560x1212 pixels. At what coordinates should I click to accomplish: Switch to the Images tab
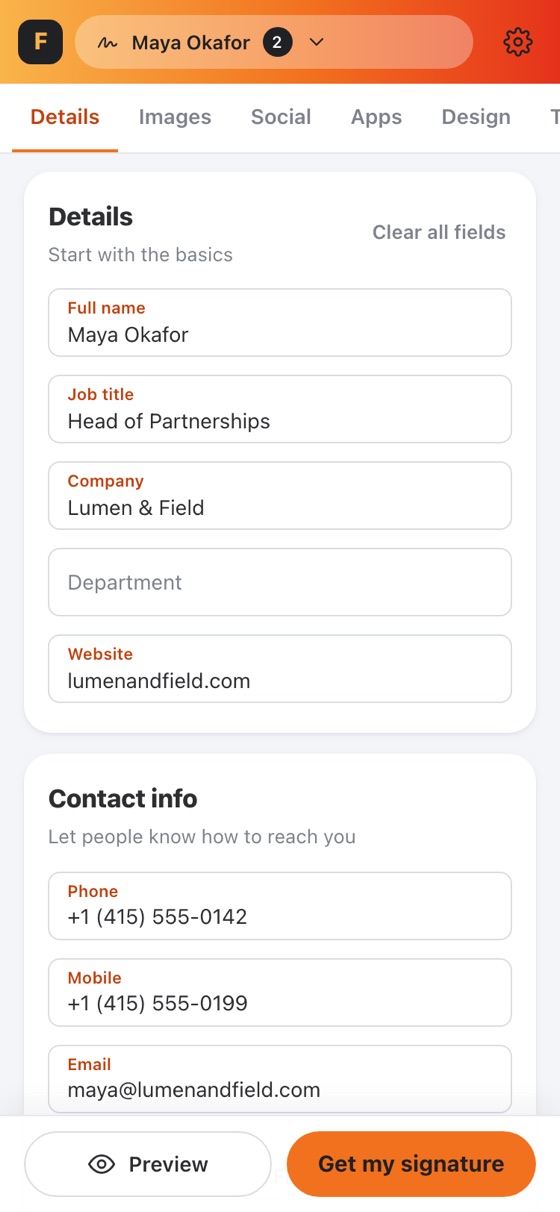pyautogui.click(x=175, y=117)
